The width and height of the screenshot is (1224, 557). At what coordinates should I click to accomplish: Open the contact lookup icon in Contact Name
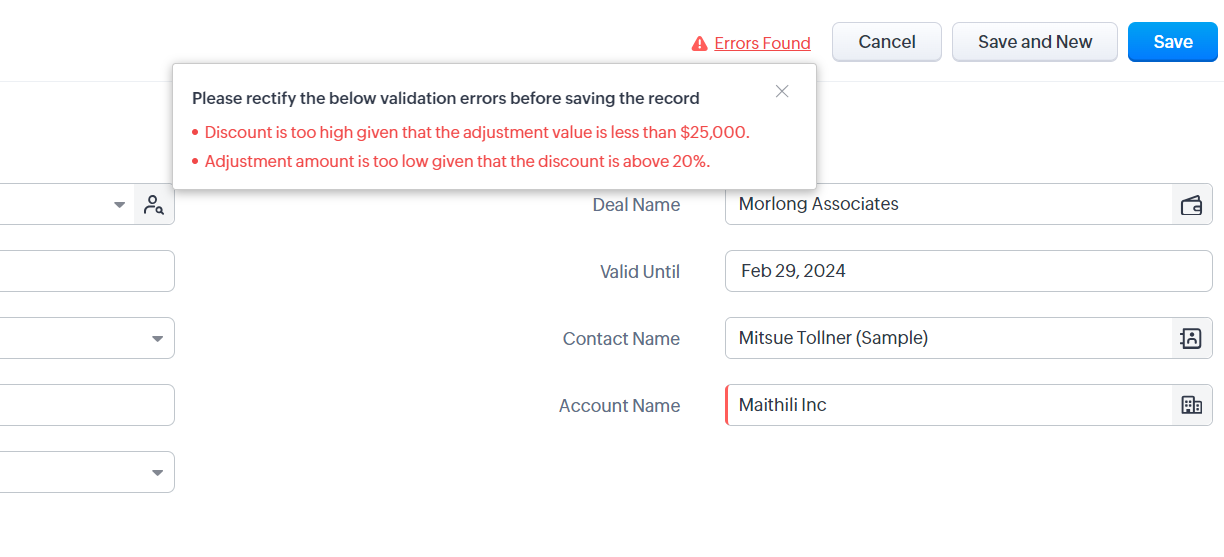1191,339
